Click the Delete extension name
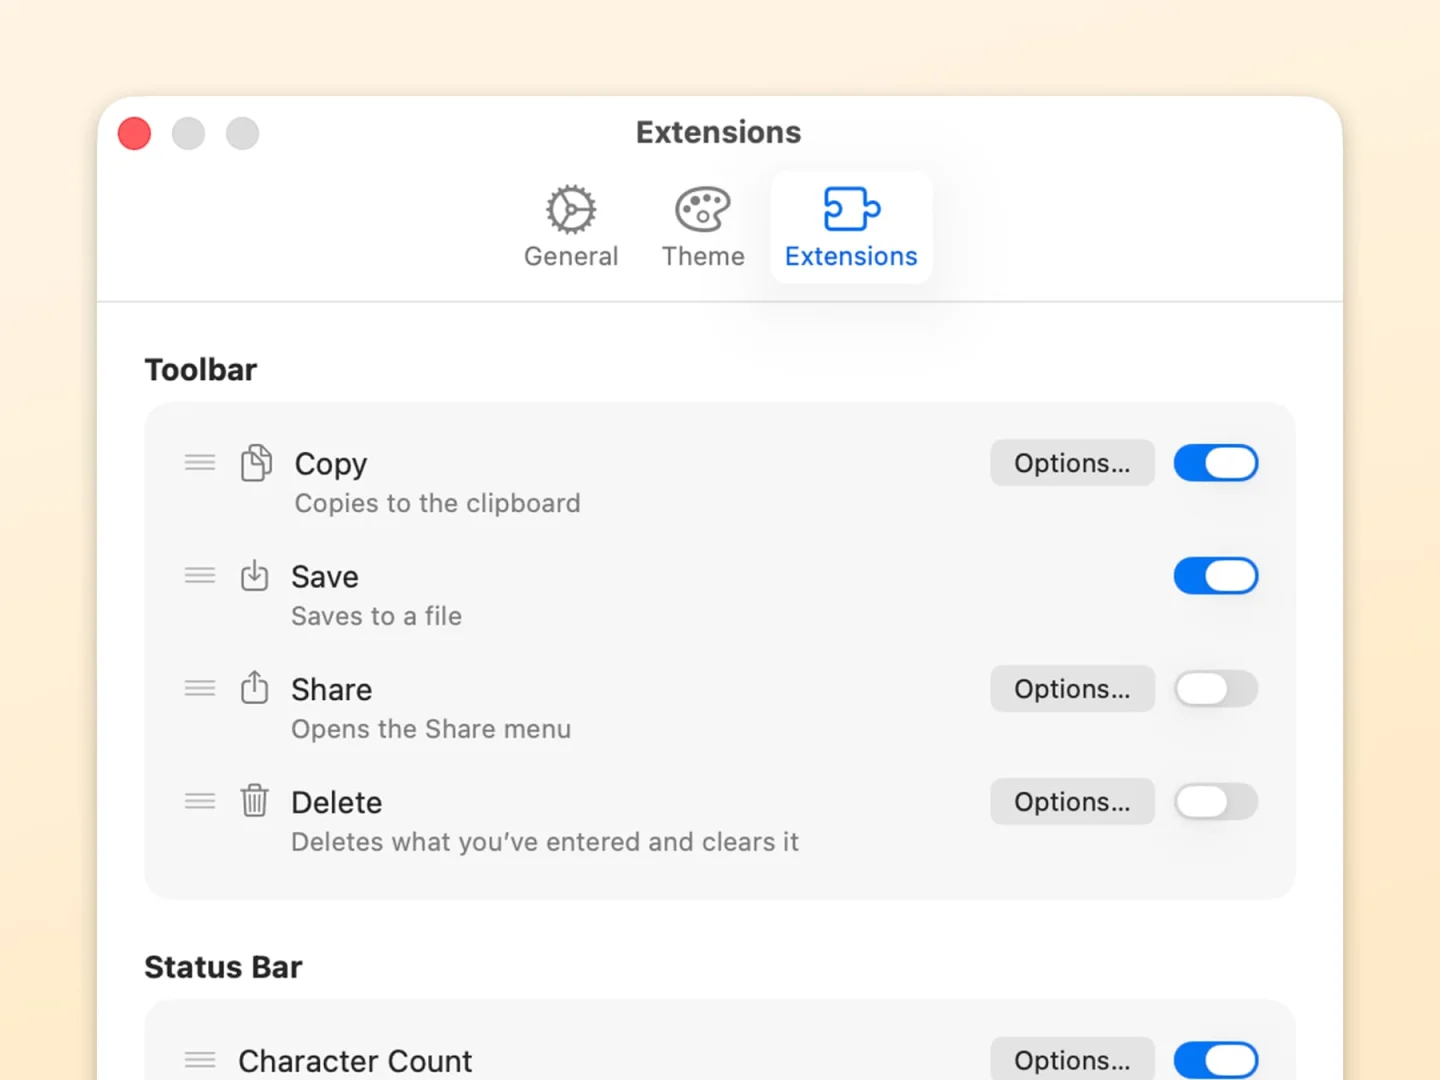1440x1080 pixels. pos(337,803)
